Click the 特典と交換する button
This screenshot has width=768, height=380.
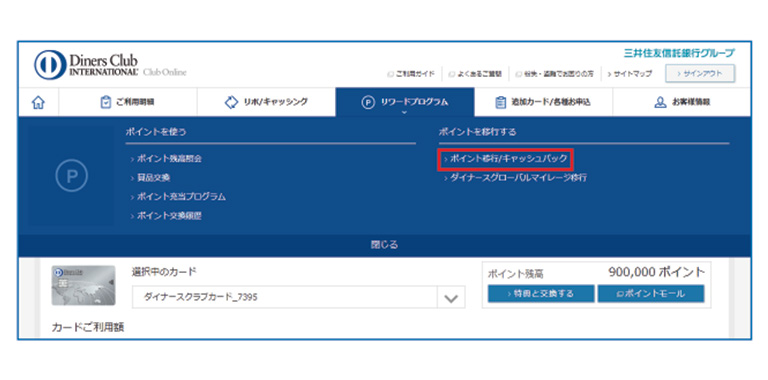541,294
